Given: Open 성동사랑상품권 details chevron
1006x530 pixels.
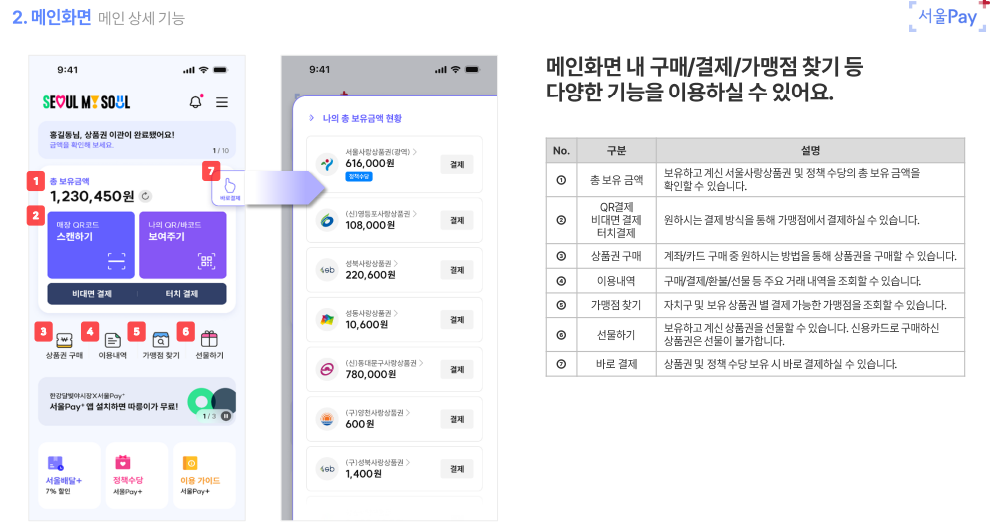Looking at the screenshot, I should [396, 313].
